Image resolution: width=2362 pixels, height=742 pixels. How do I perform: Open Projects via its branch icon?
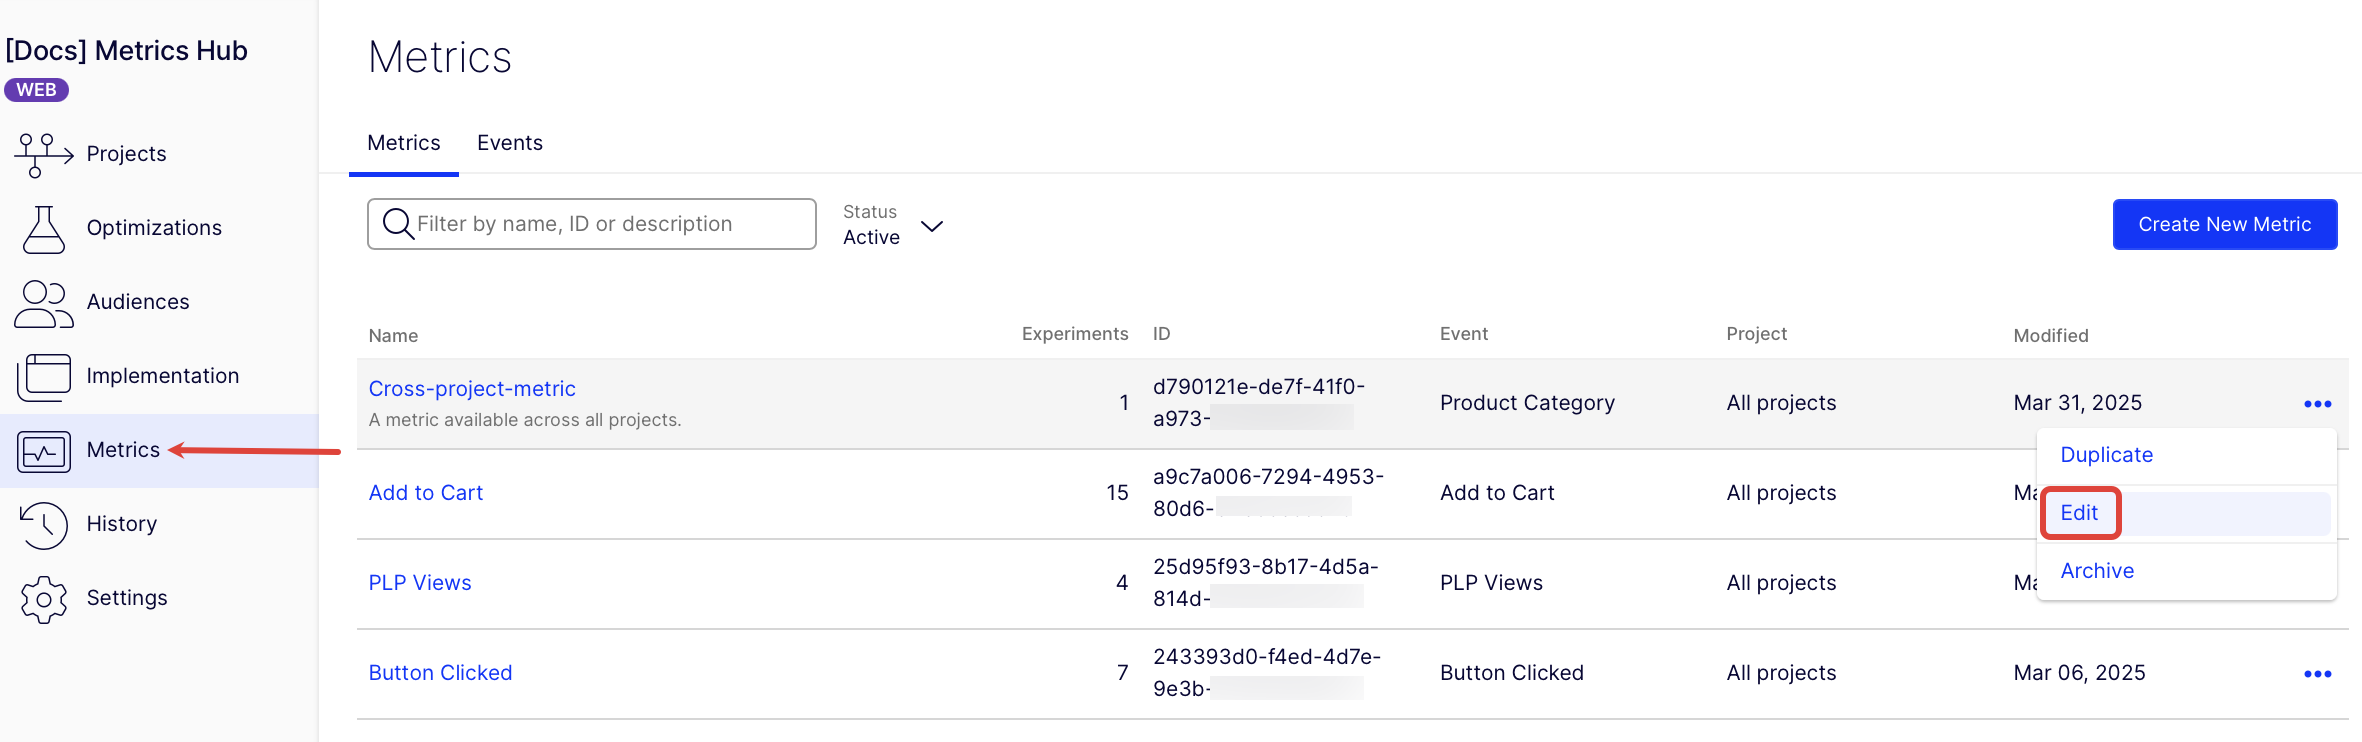click(x=44, y=154)
